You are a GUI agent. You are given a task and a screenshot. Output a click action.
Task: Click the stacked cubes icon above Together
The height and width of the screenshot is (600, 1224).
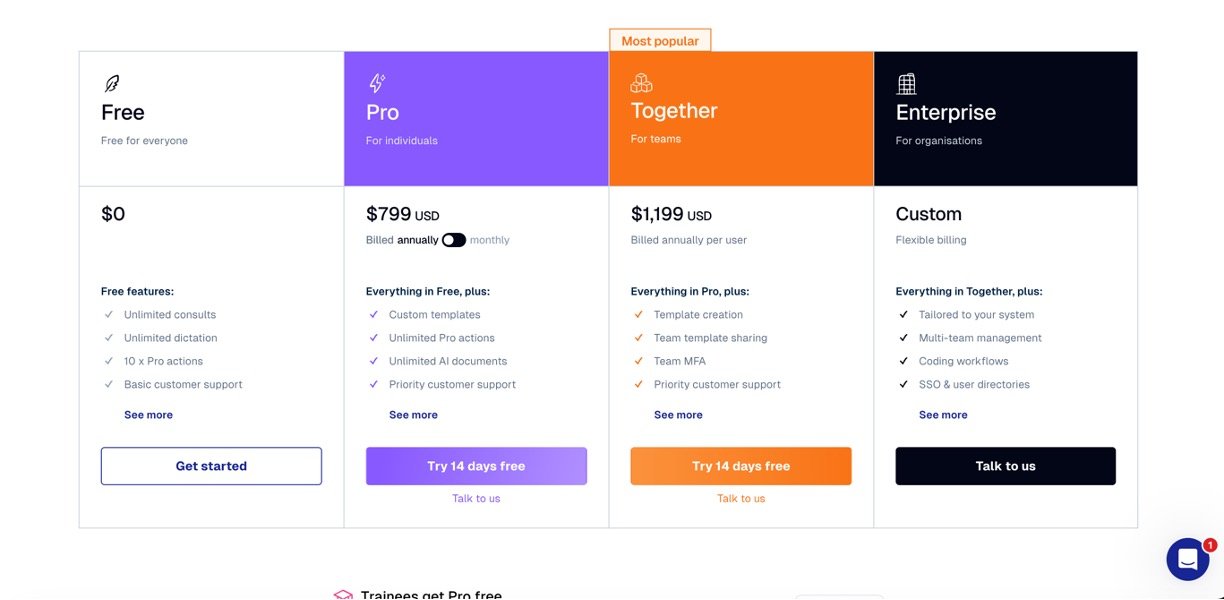[x=641, y=83]
